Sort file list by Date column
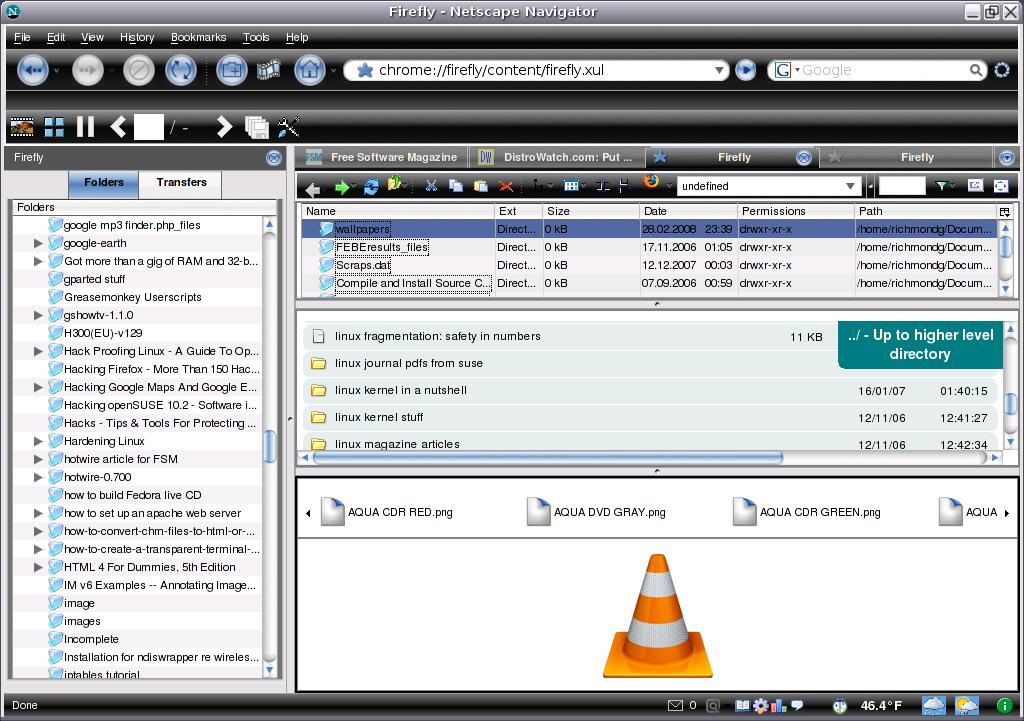 point(688,212)
